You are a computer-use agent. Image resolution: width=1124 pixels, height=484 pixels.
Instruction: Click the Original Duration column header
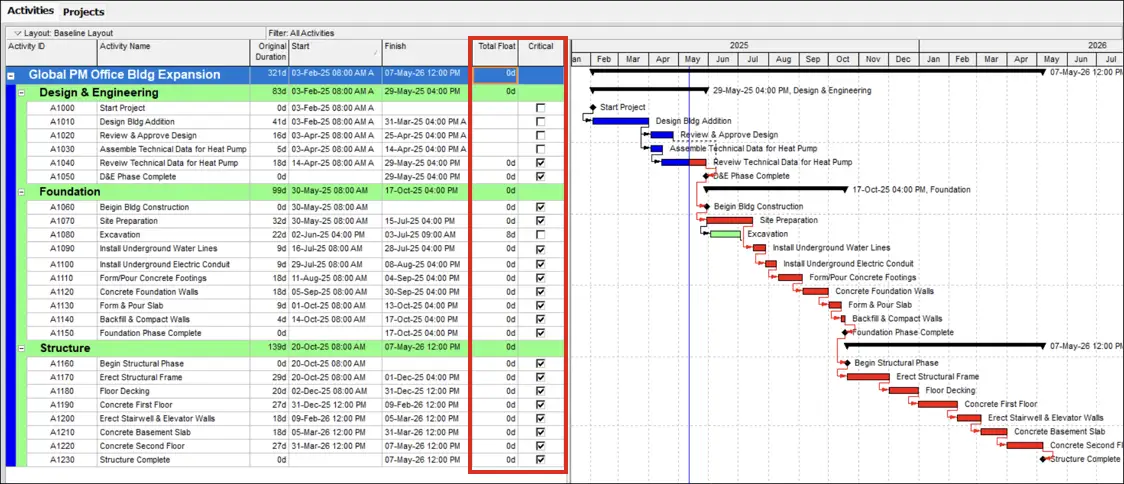[269, 52]
